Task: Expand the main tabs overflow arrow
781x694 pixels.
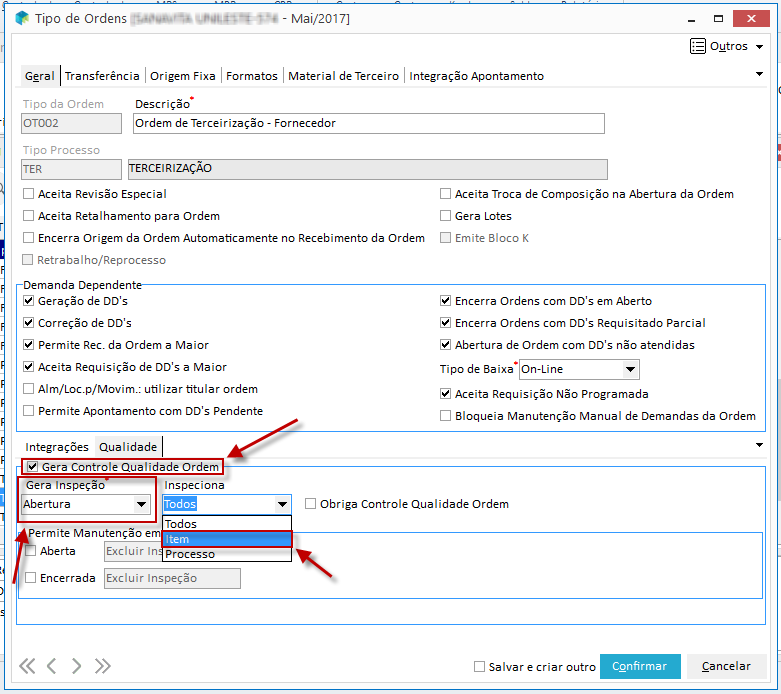Action: click(x=759, y=74)
